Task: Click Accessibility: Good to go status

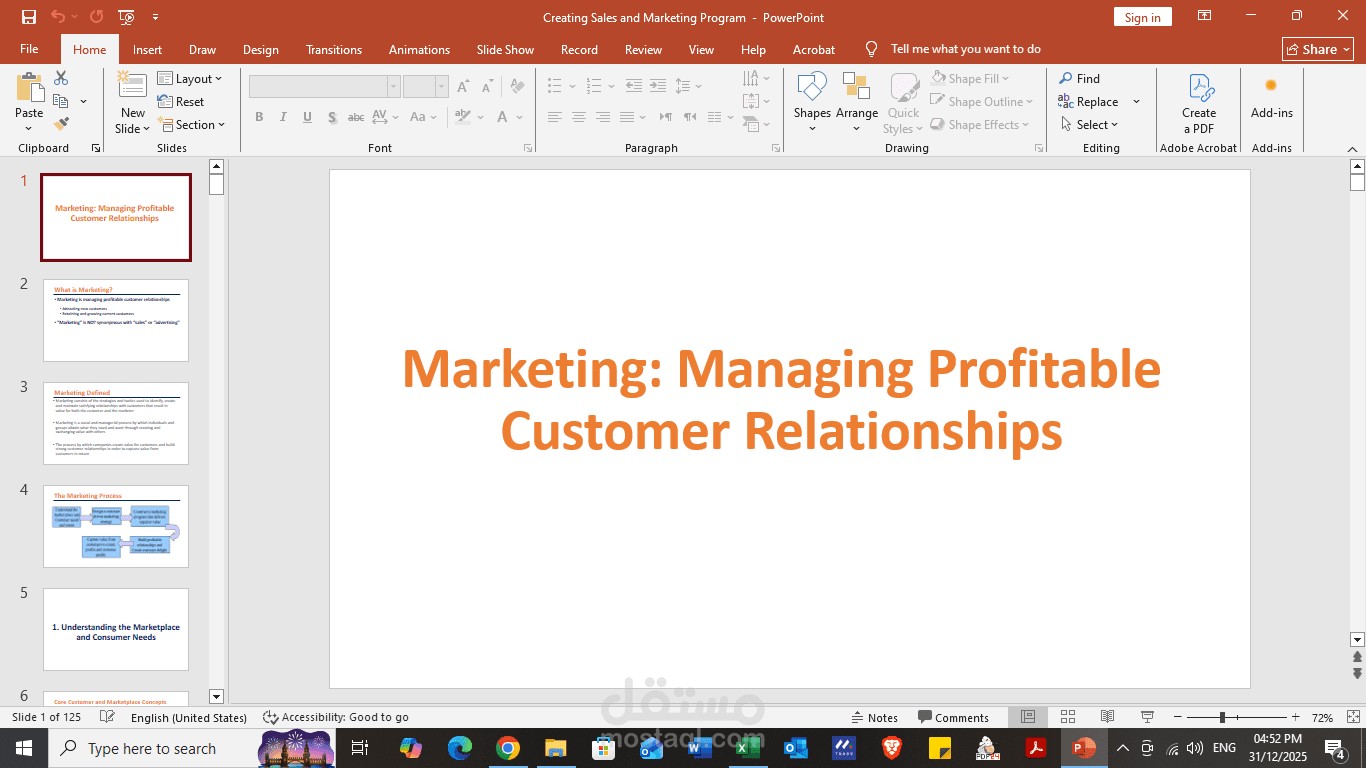Action: [336, 717]
